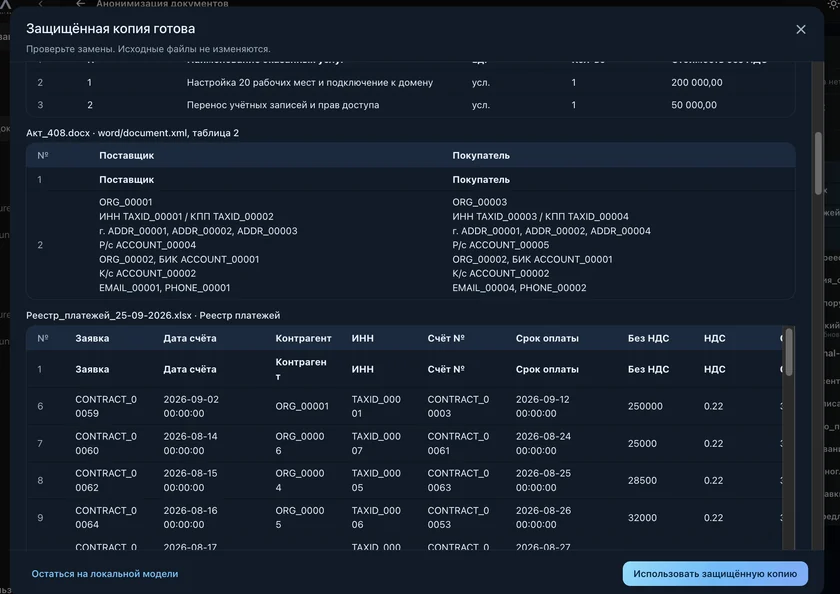Select the Защищённая копия готова heading
This screenshot has width=840, height=594.
pyautogui.click(x=111, y=28)
